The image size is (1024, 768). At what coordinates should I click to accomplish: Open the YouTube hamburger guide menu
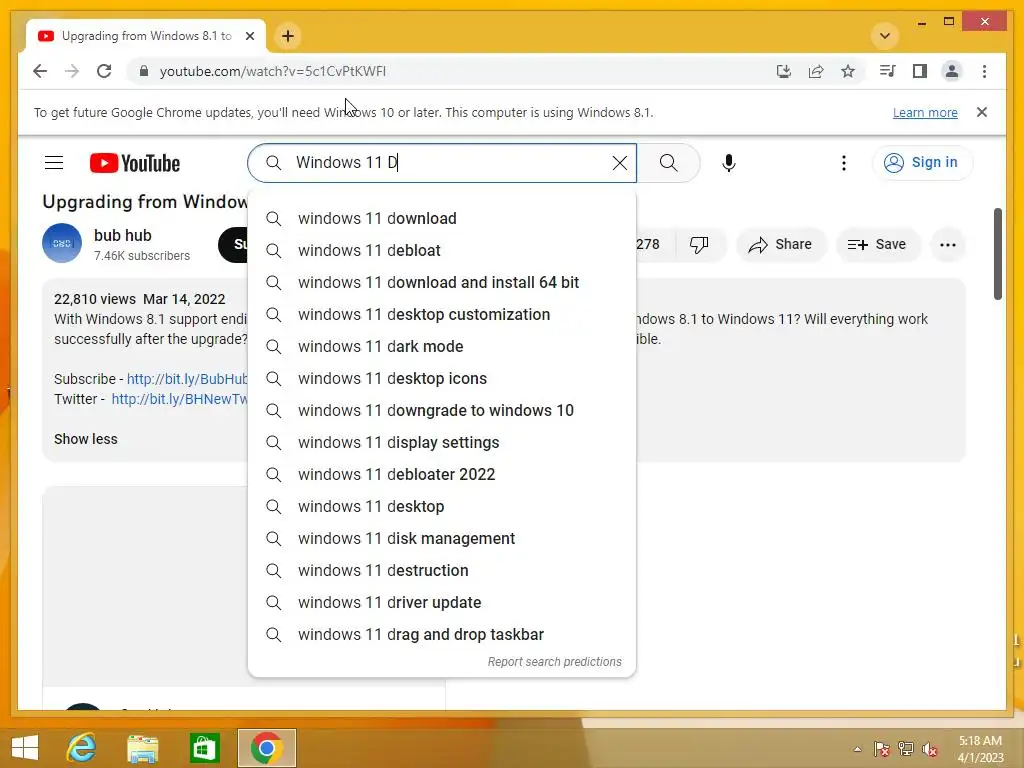pyautogui.click(x=54, y=163)
